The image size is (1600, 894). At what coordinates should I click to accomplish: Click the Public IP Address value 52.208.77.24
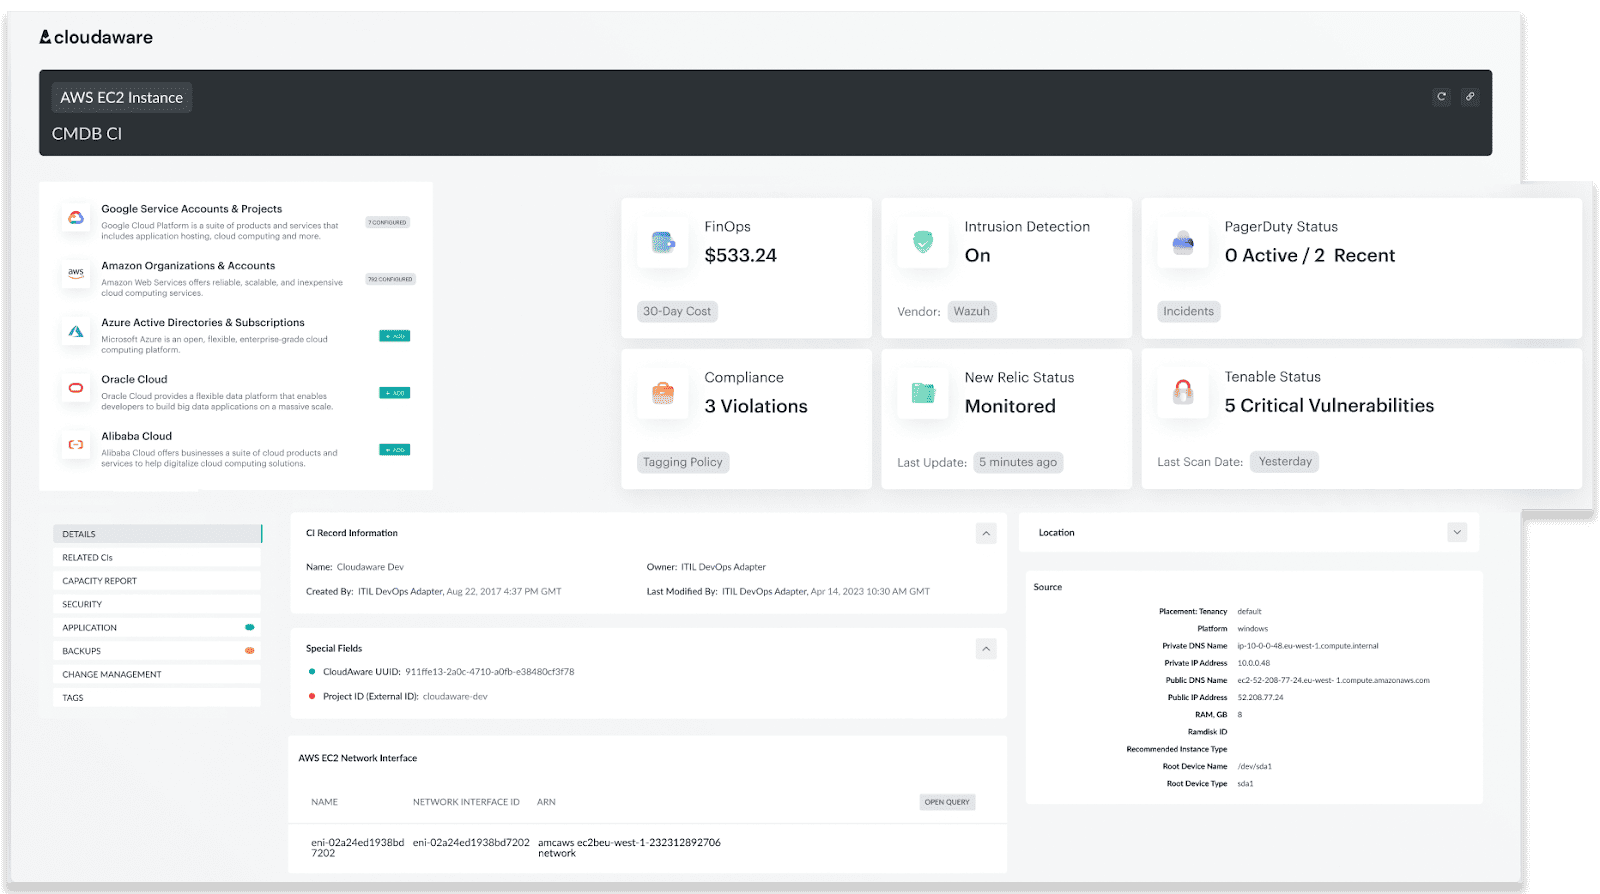click(x=1260, y=698)
